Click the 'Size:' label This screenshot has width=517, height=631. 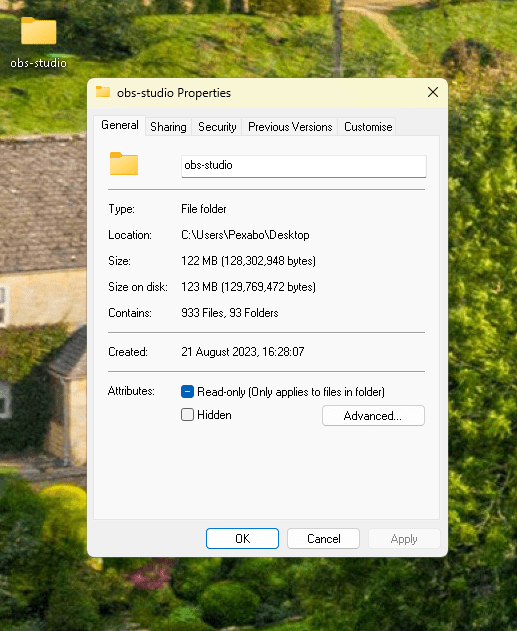(119, 261)
